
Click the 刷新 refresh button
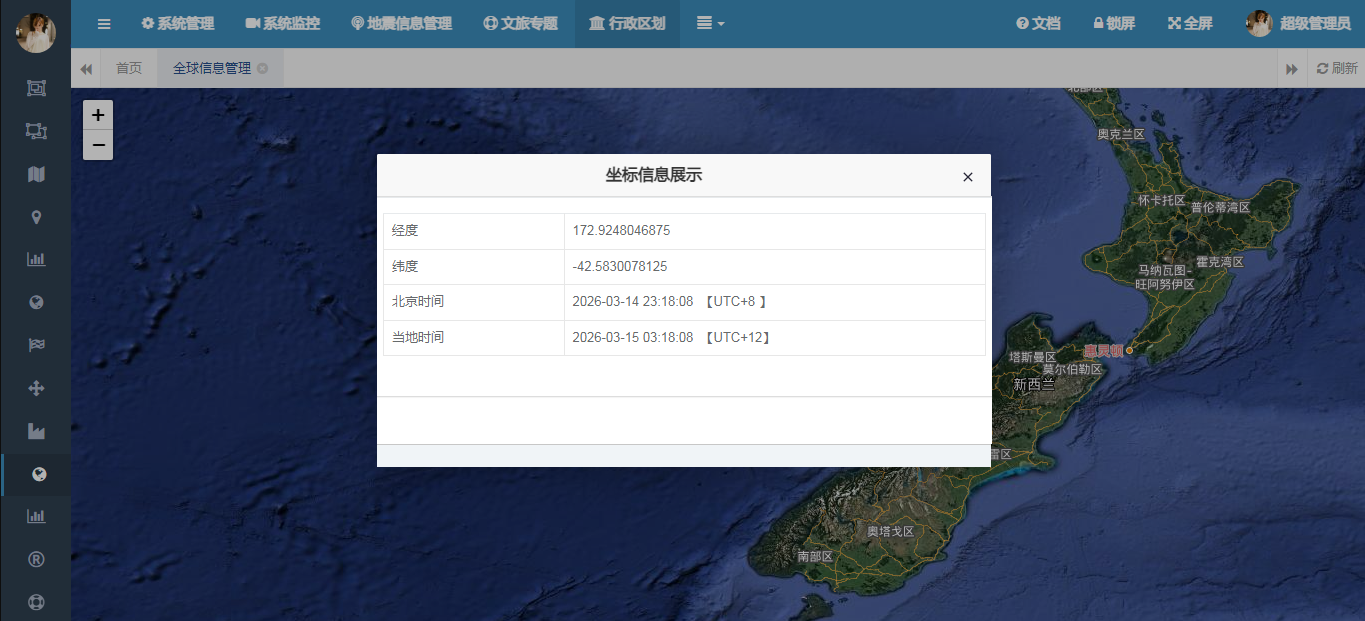click(1337, 68)
